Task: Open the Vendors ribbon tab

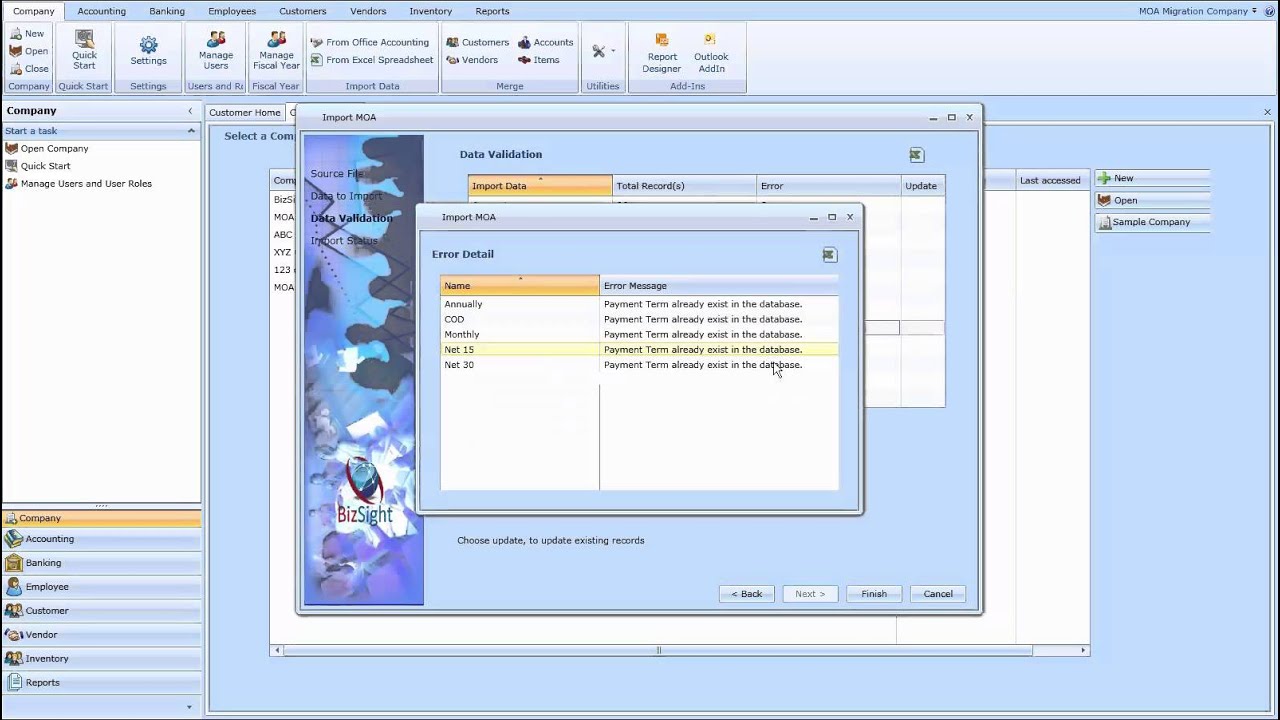Action: coord(368,11)
